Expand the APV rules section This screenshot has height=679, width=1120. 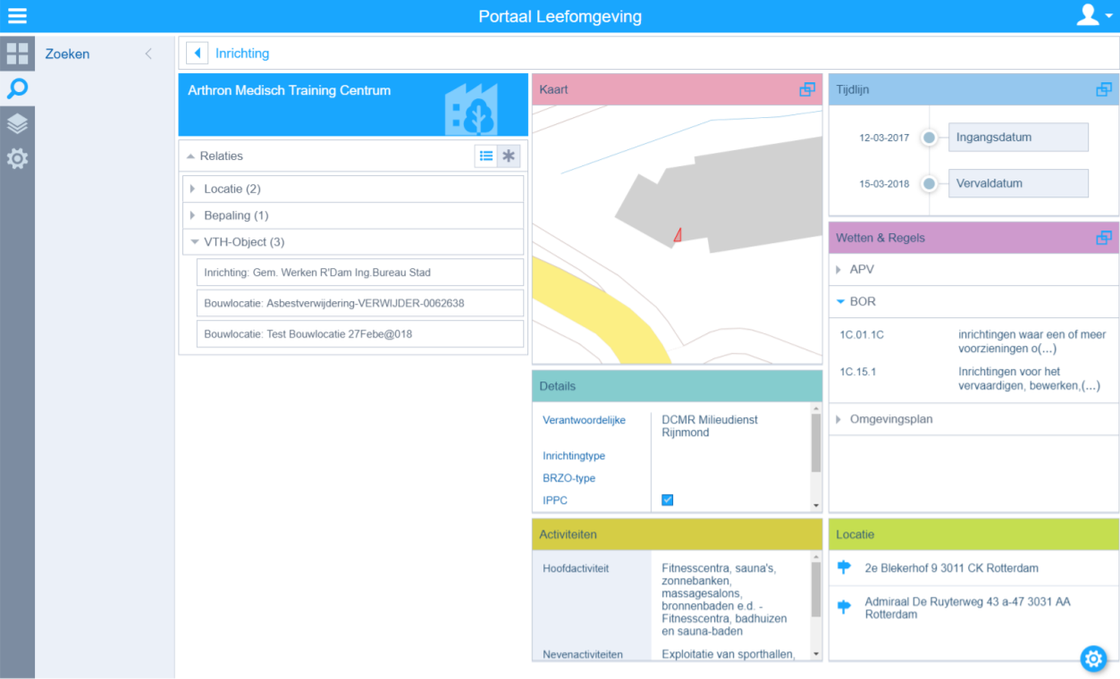point(974,269)
